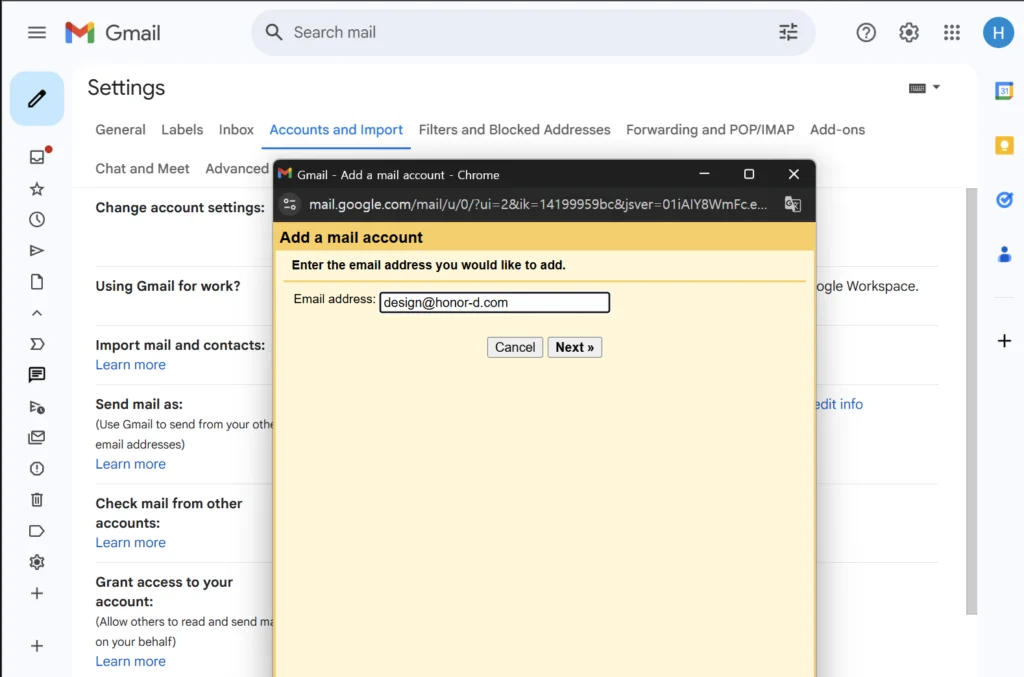Click the Email address input field
The image size is (1024, 677).
(x=494, y=302)
